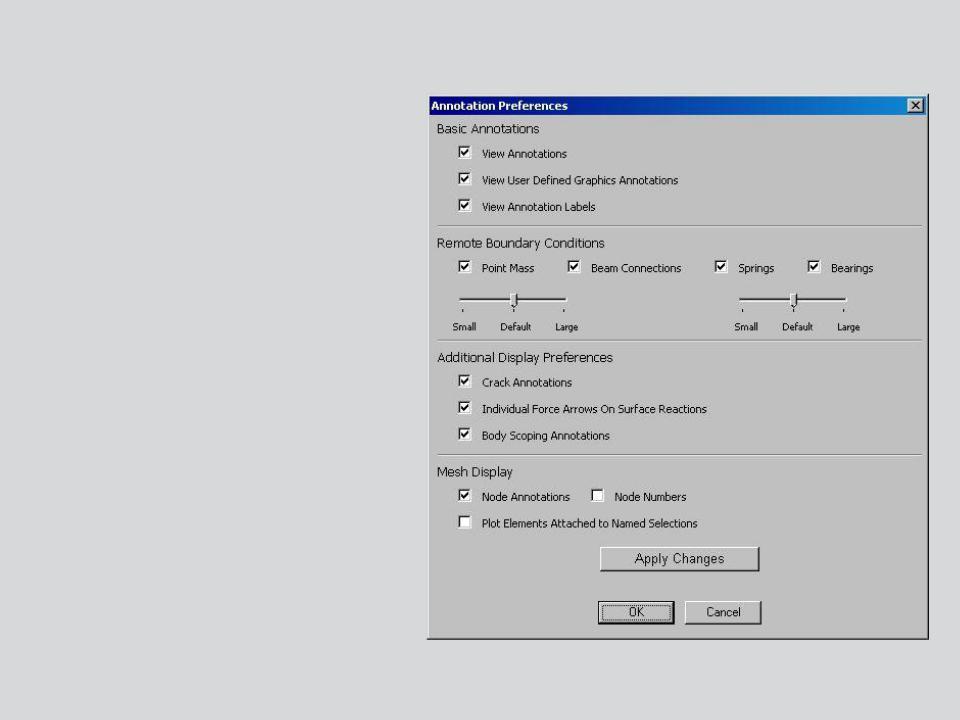
Task: Disable the Bearings checkbox
Action: [814, 267]
